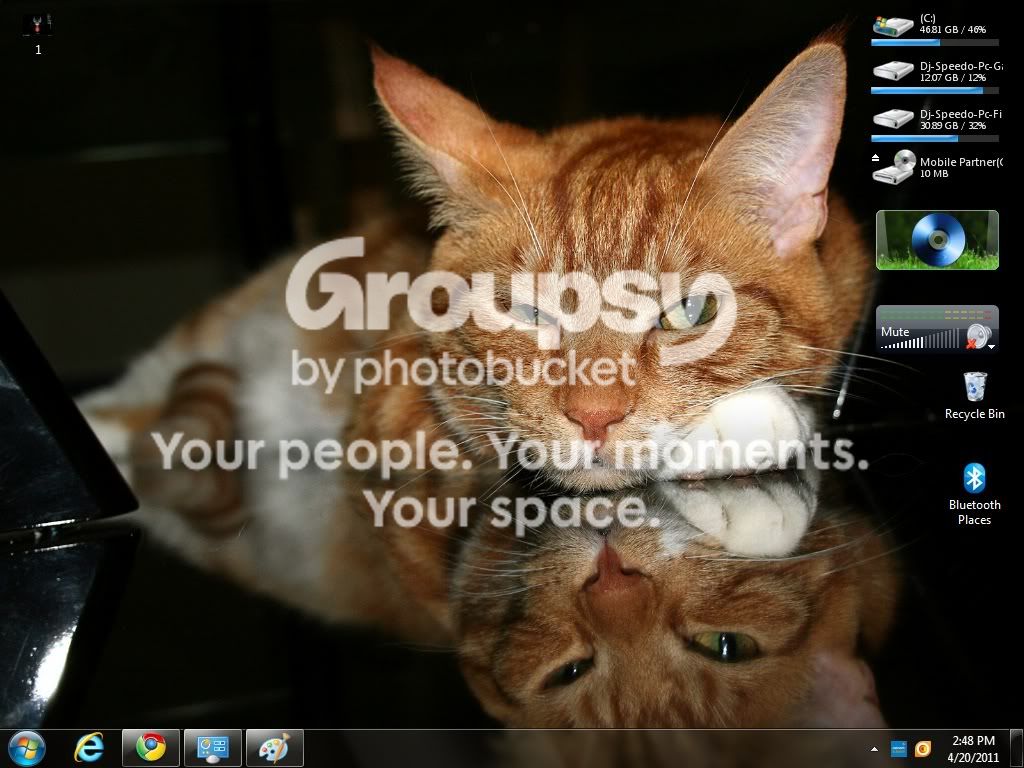Viewport: 1024px width, 768px height.
Task: Show hidden system tray icons
Action: (x=874, y=749)
